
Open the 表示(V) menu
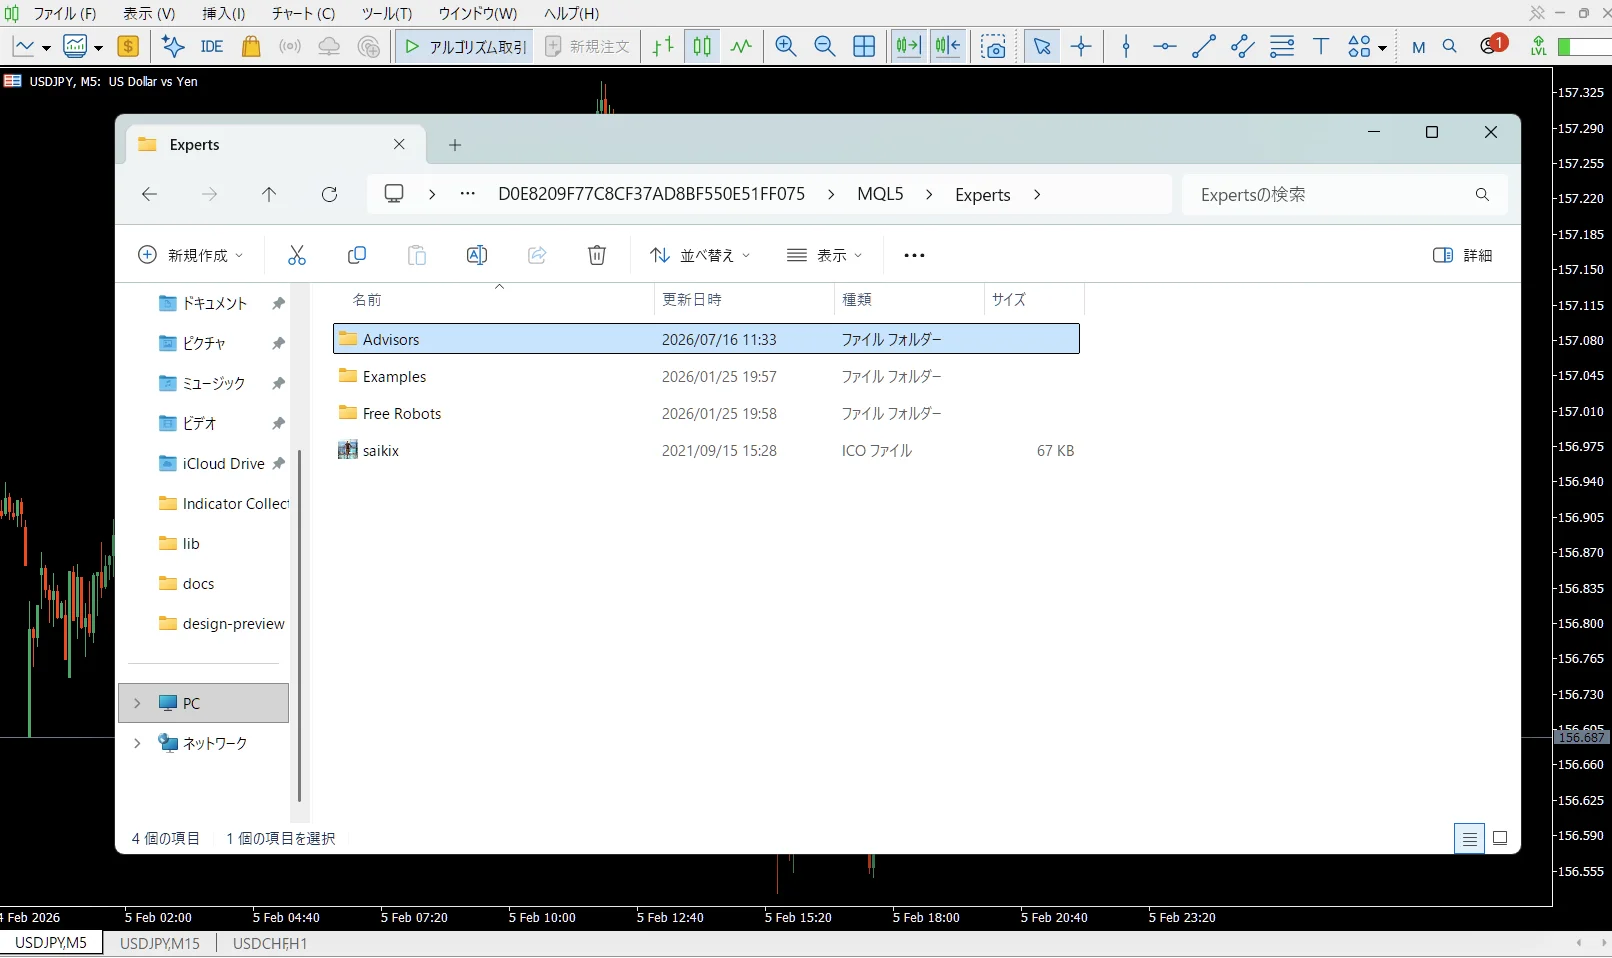tap(149, 14)
